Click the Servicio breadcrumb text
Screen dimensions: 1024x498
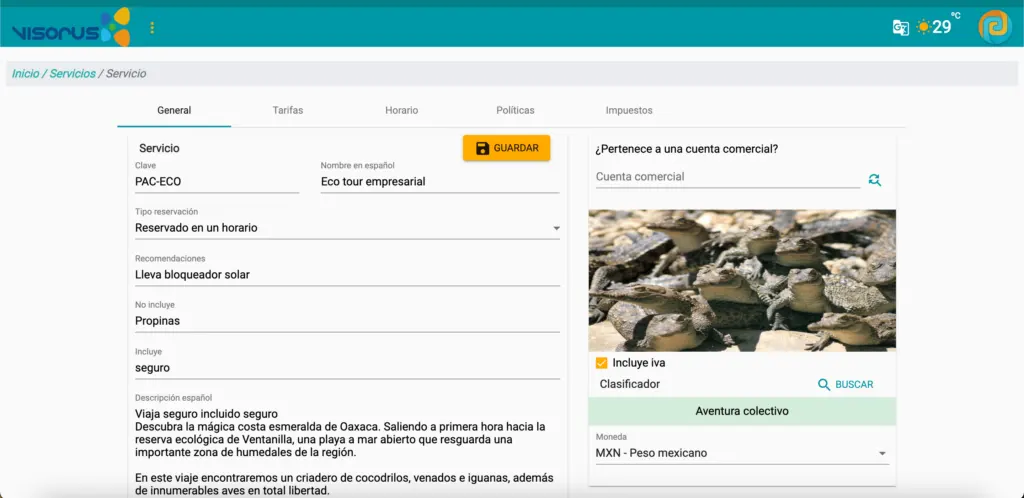click(x=126, y=74)
